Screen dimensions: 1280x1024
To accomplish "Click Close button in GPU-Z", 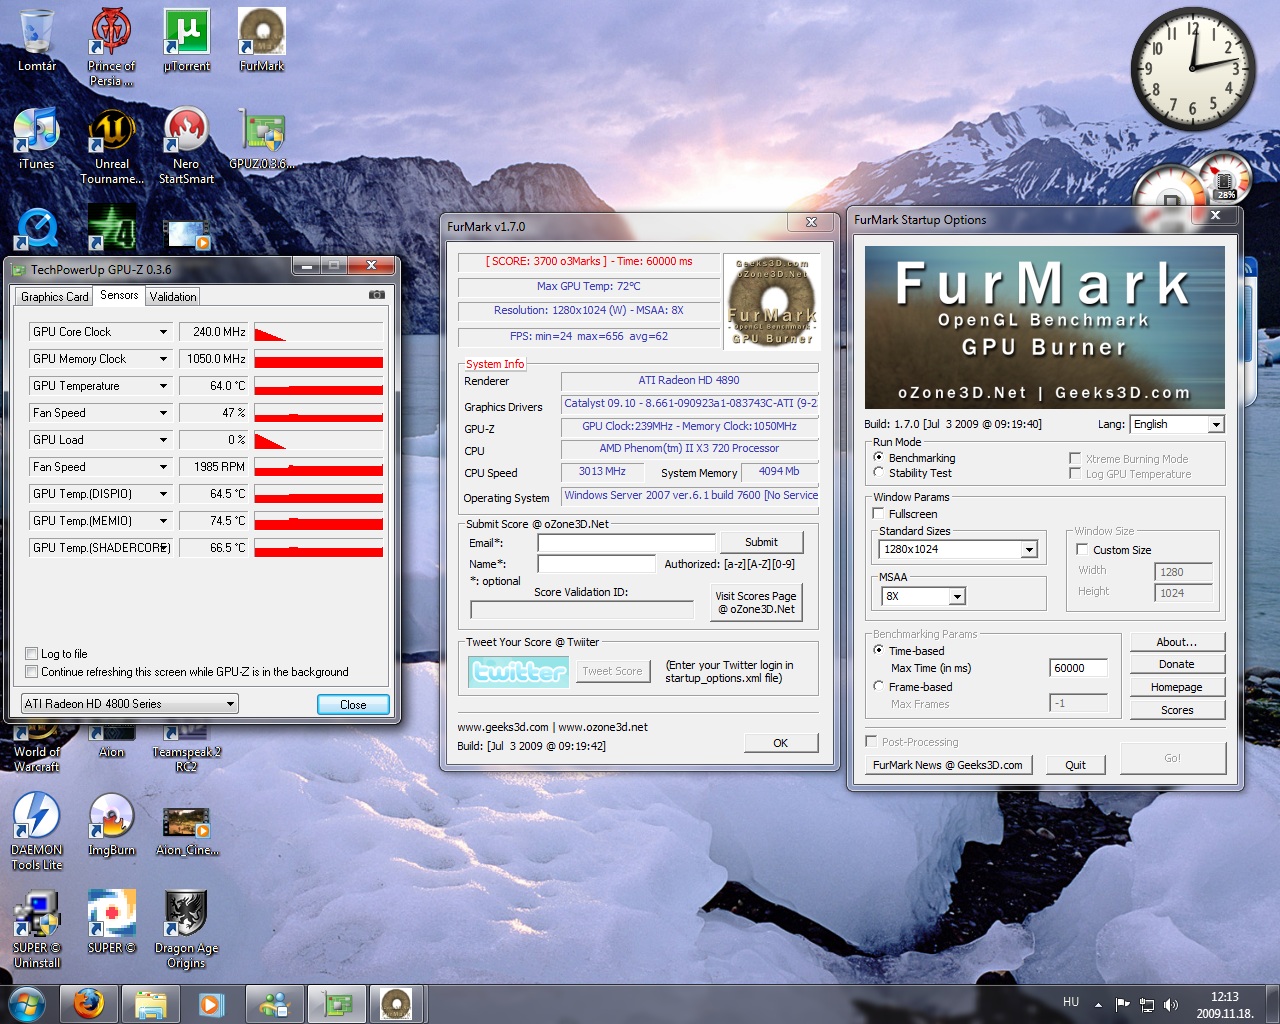I will pyautogui.click(x=353, y=704).
